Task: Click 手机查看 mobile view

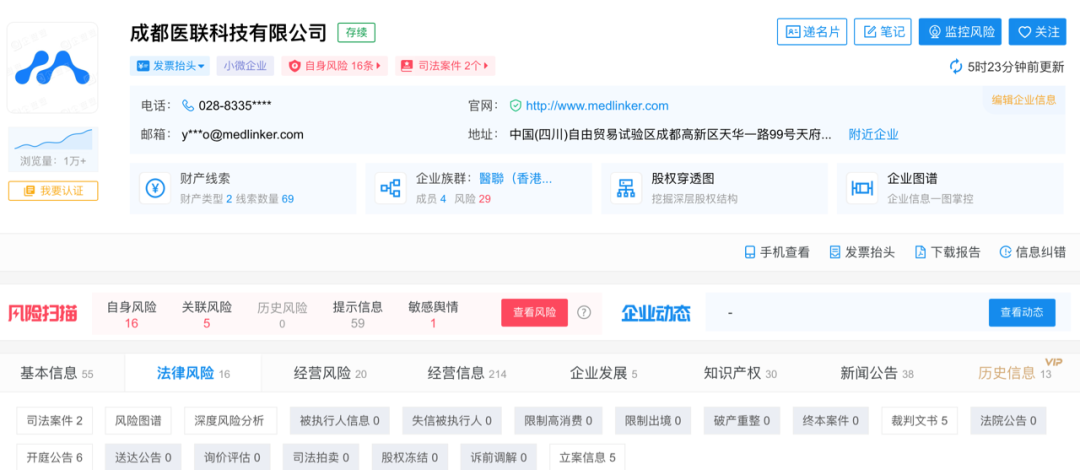Action: 777,252
